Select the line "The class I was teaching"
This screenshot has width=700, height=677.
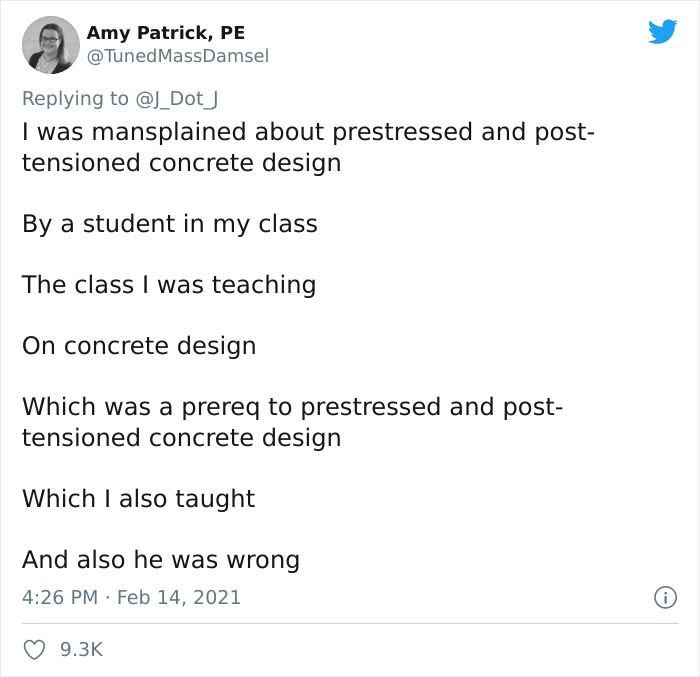point(168,285)
